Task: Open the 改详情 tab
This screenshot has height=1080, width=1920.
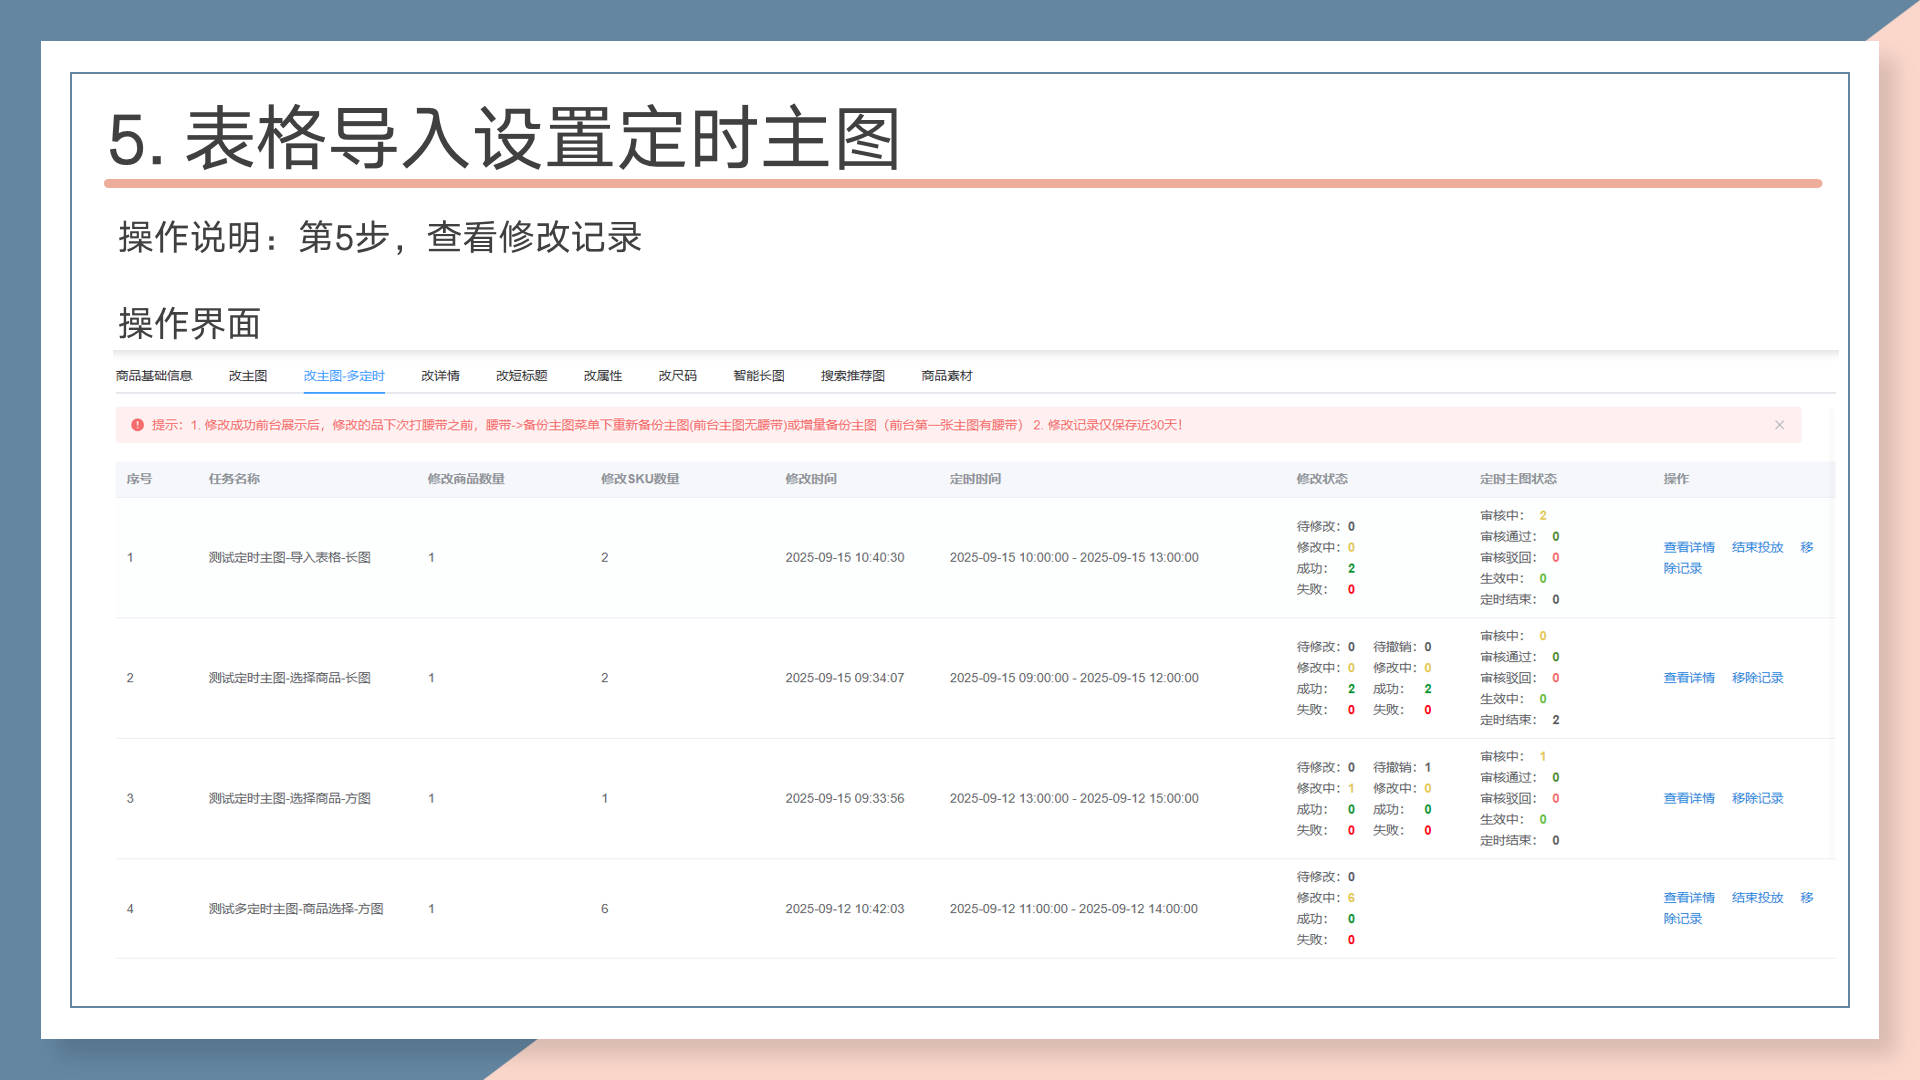Action: tap(440, 376)
